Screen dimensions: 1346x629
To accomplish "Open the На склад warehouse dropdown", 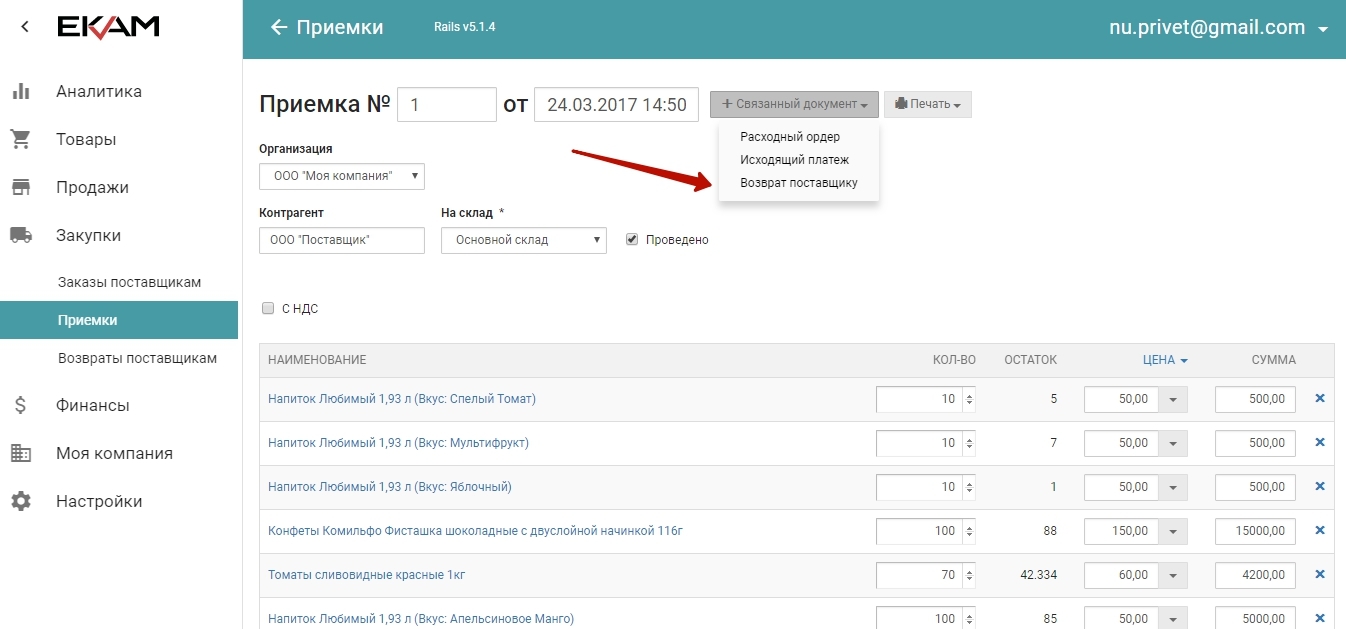I will [523, 241].
